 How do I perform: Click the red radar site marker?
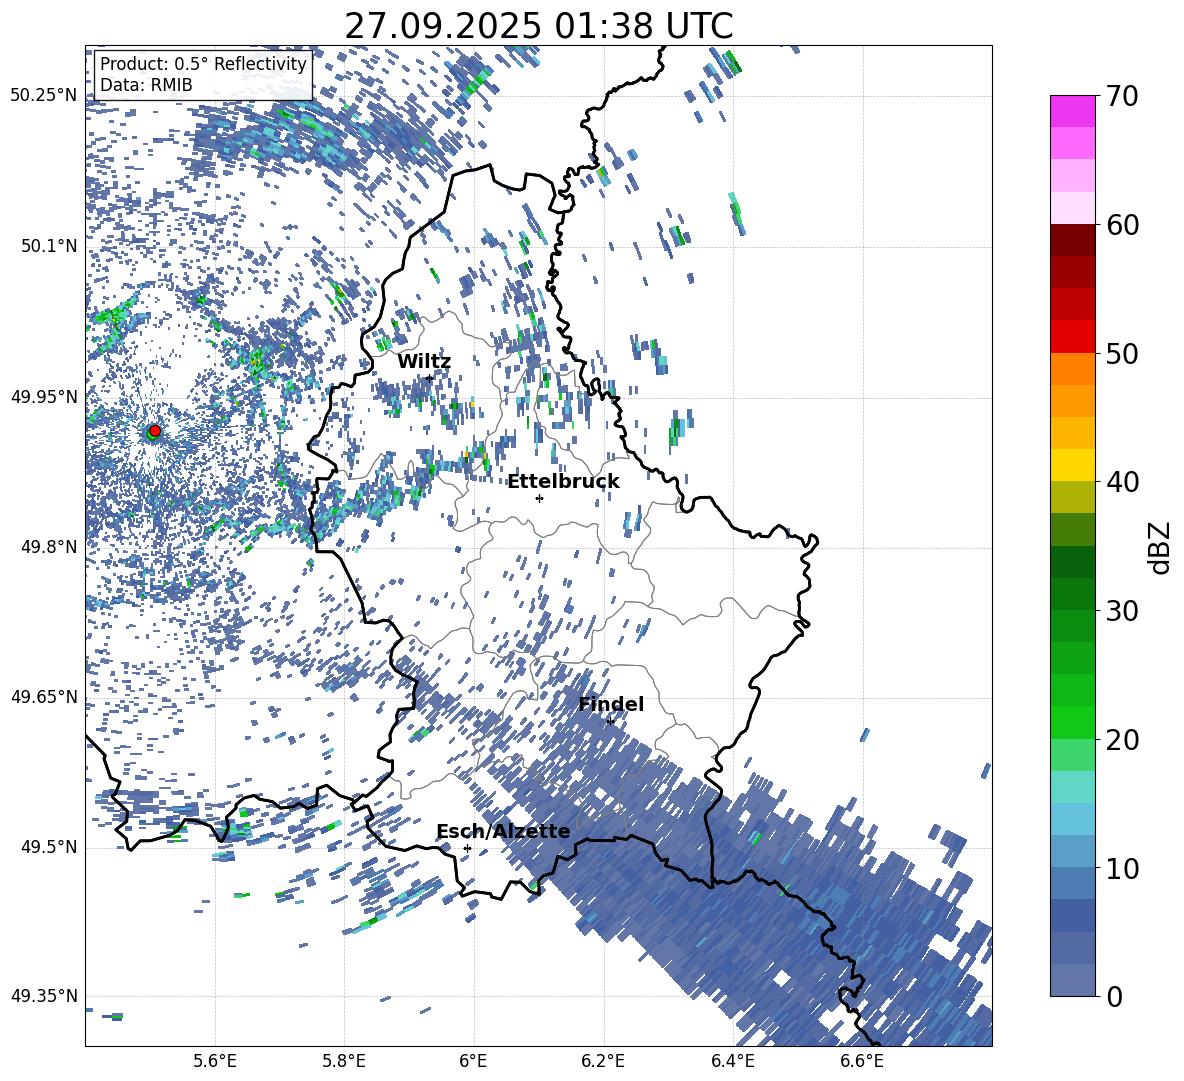(x=155, y=430)
